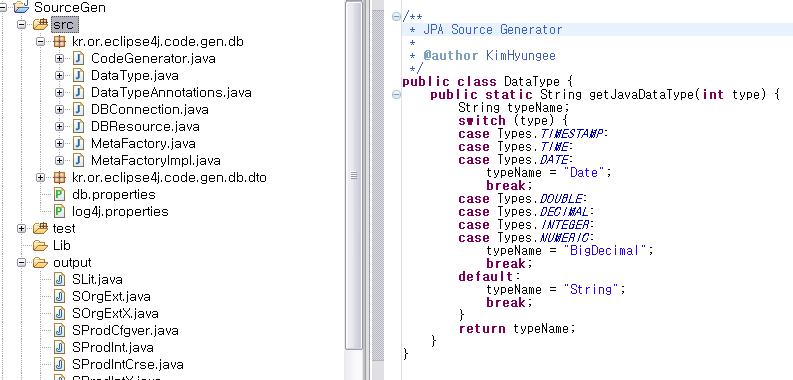Click the SLit.java file icon
793x380 pixels.
(x=60, y=279)
